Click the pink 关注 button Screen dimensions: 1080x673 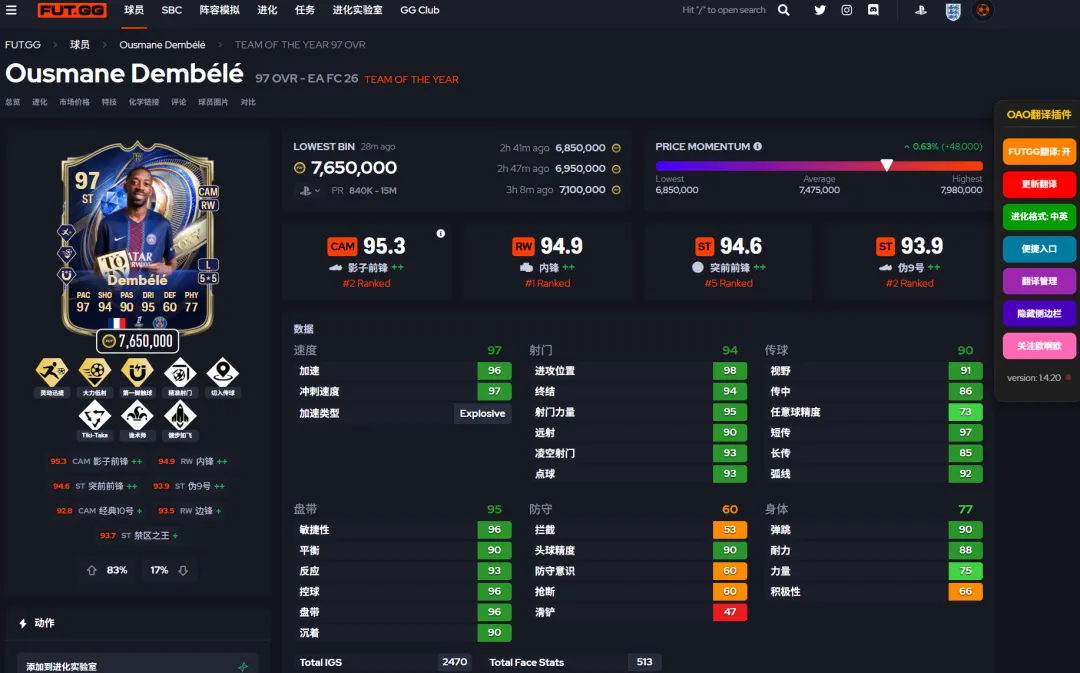[1039, 346]
